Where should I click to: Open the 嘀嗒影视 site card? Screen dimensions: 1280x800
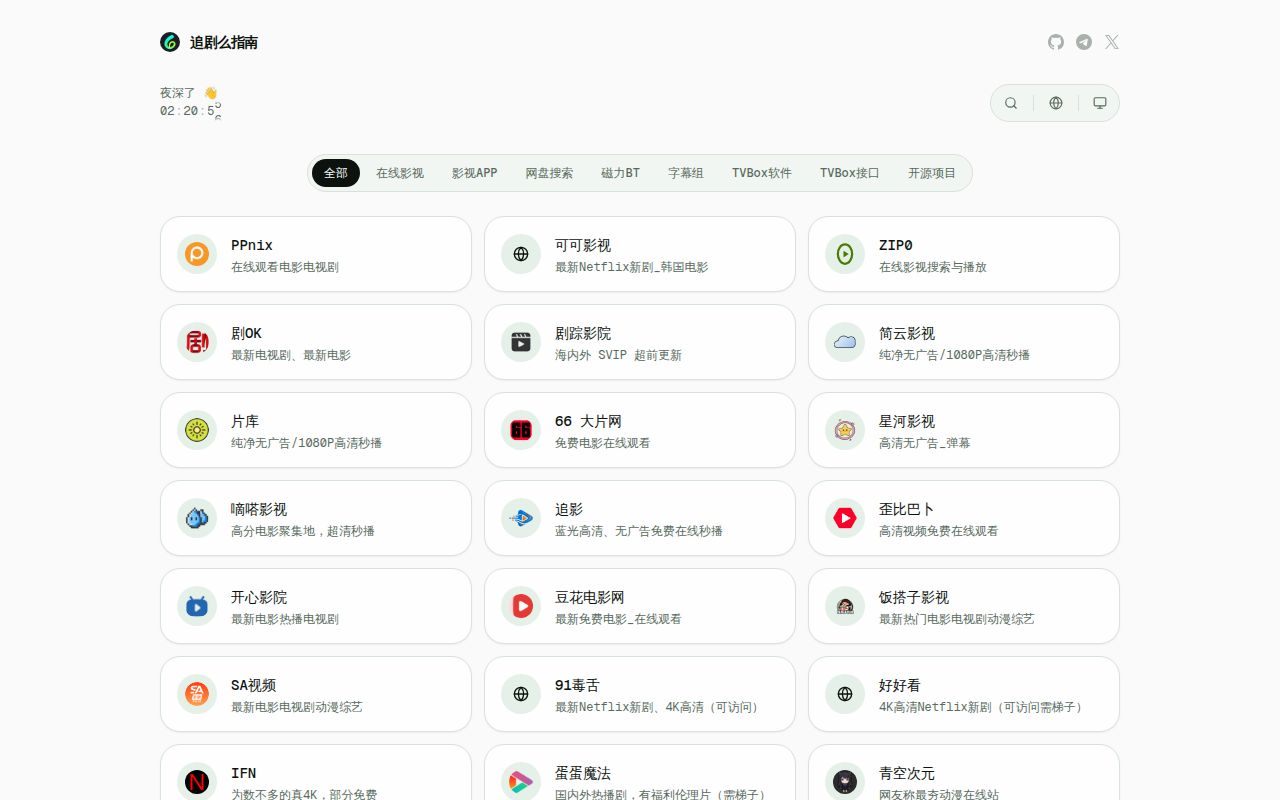click(x=316, y=518)
